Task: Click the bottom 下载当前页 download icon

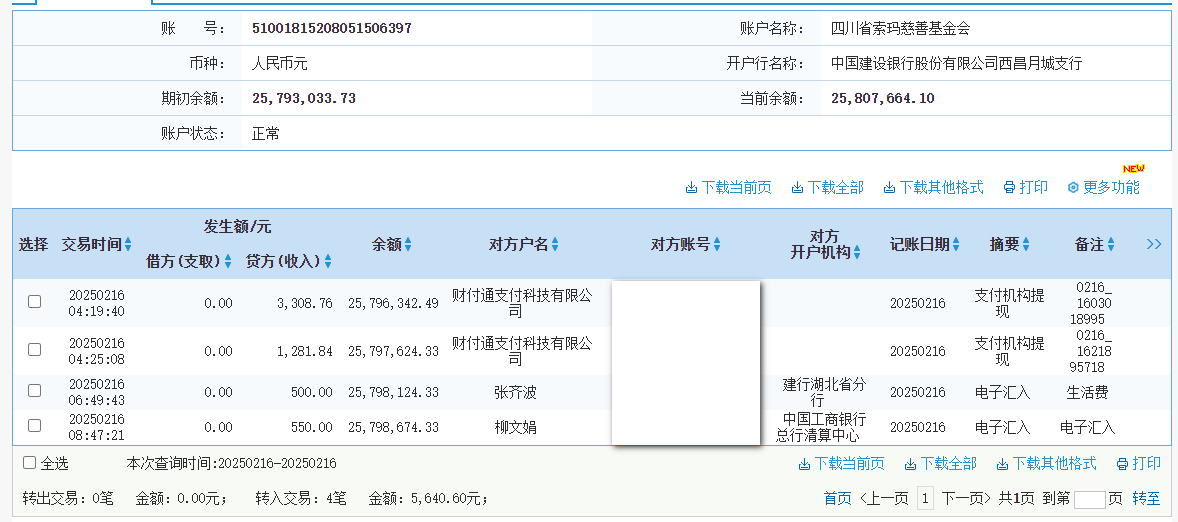Action: 805,464
